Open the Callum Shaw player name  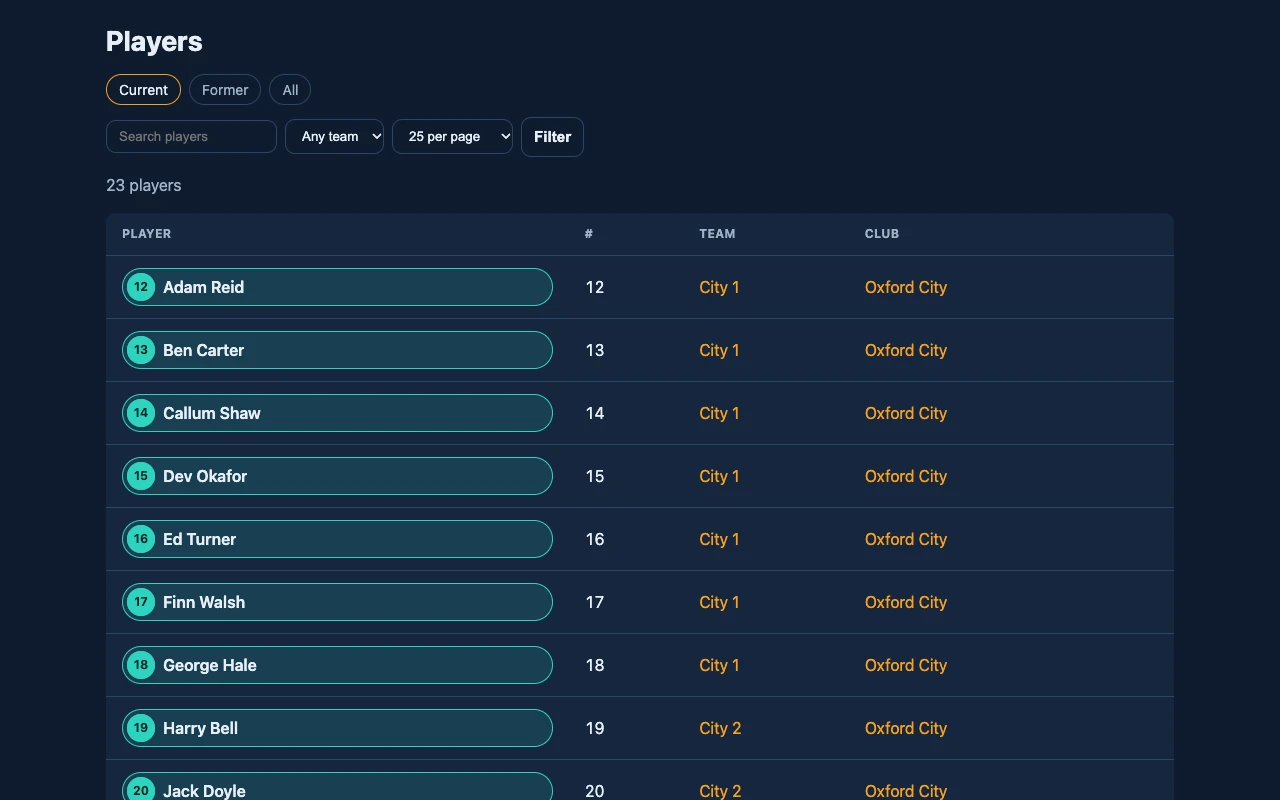pyautogui.click(x=212, y=413)
